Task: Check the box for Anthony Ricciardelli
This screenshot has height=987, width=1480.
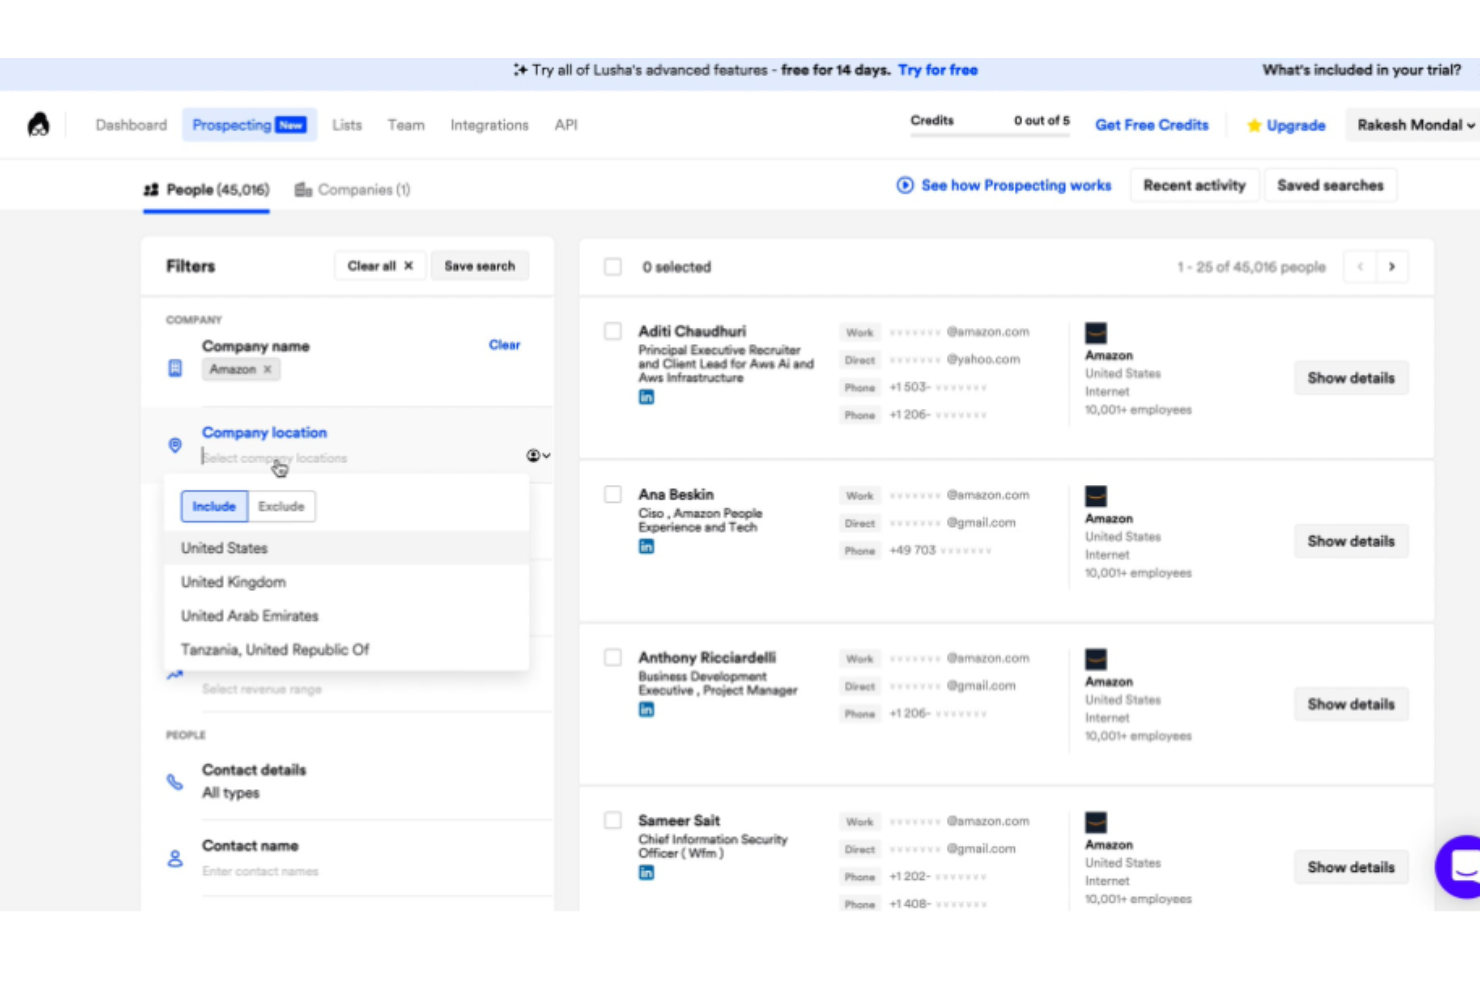Action: coord(613,657)
